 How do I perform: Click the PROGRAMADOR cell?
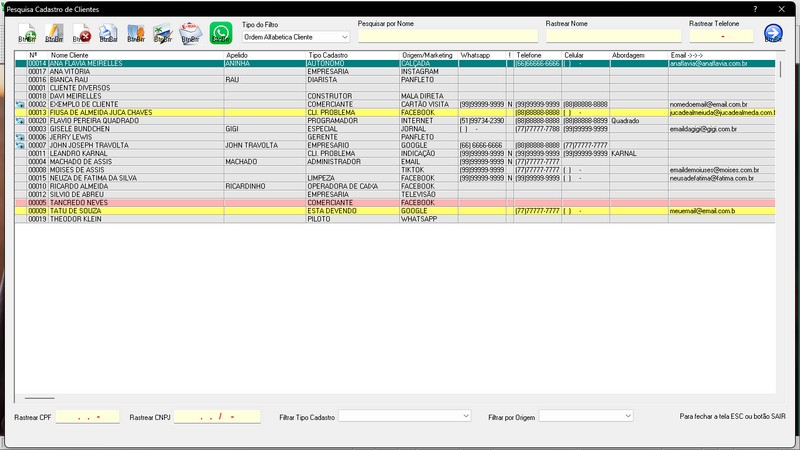tap(352, 121)
